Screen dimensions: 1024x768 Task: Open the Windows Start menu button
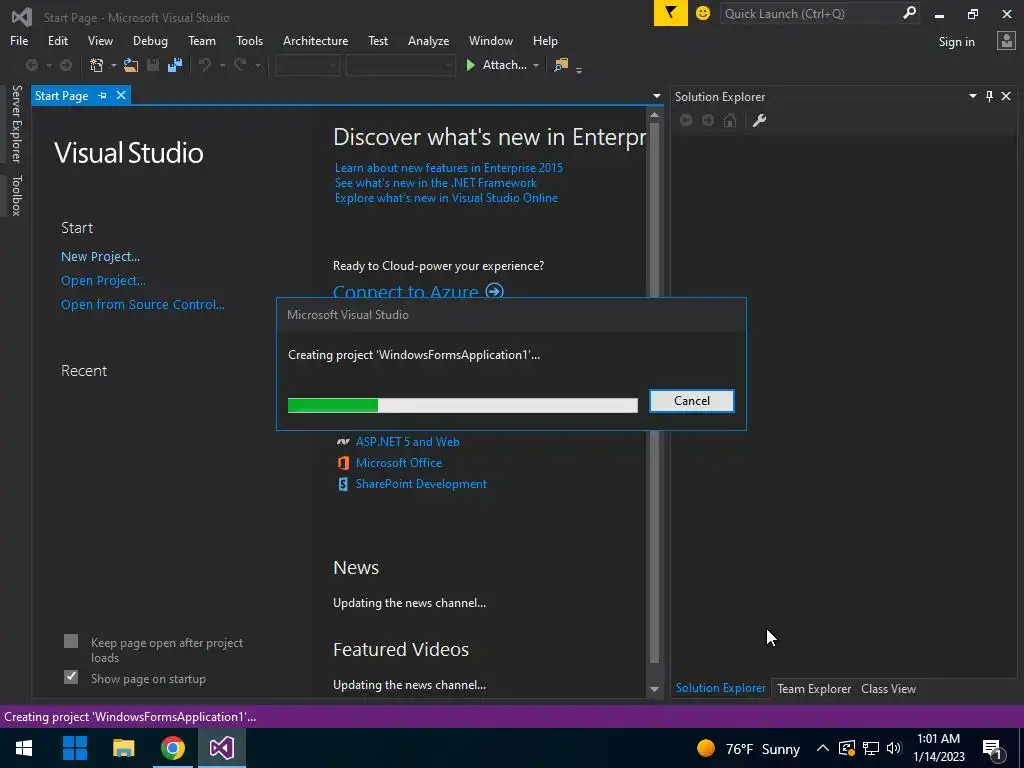coord(24,748)
